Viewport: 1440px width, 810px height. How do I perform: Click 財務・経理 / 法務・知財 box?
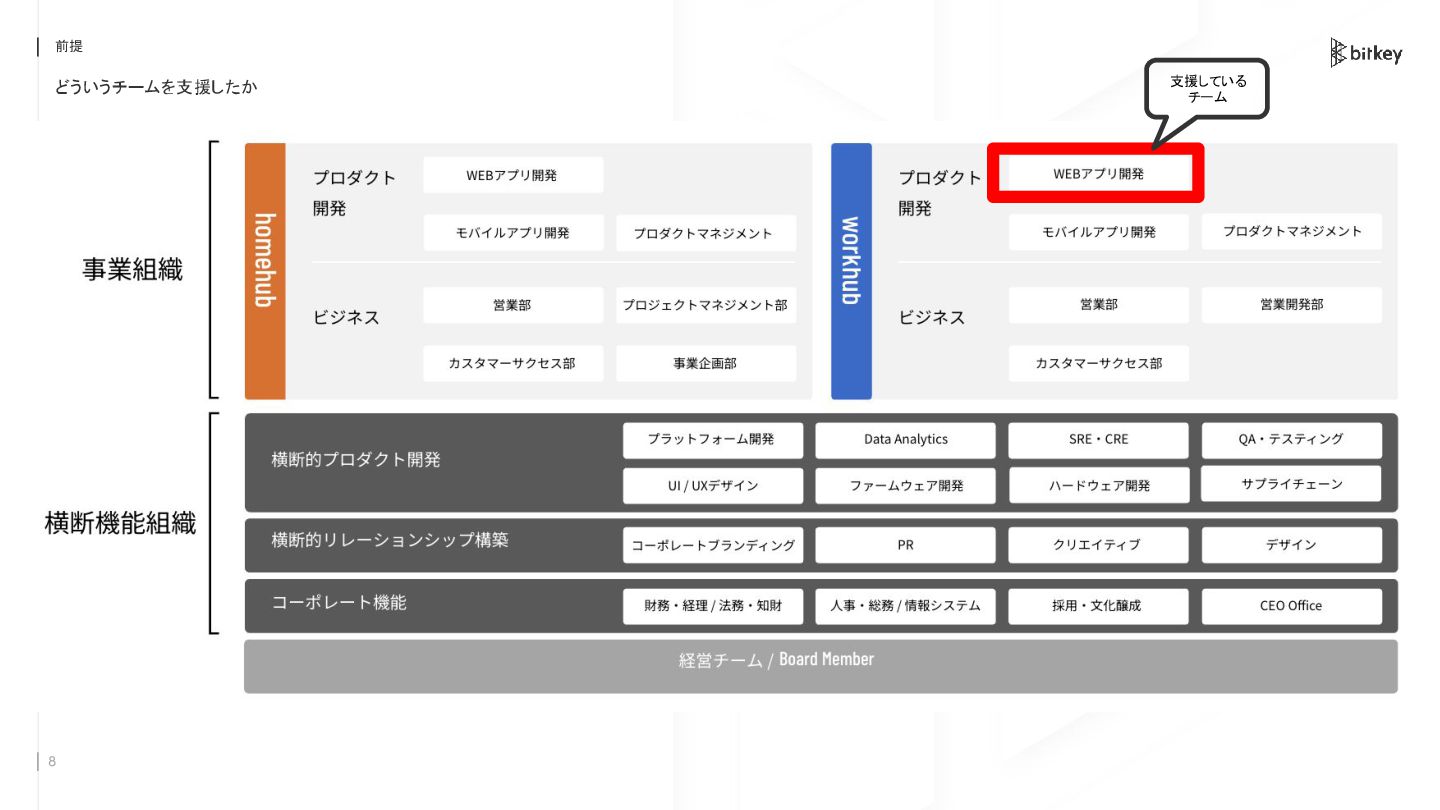coord(712,606)
